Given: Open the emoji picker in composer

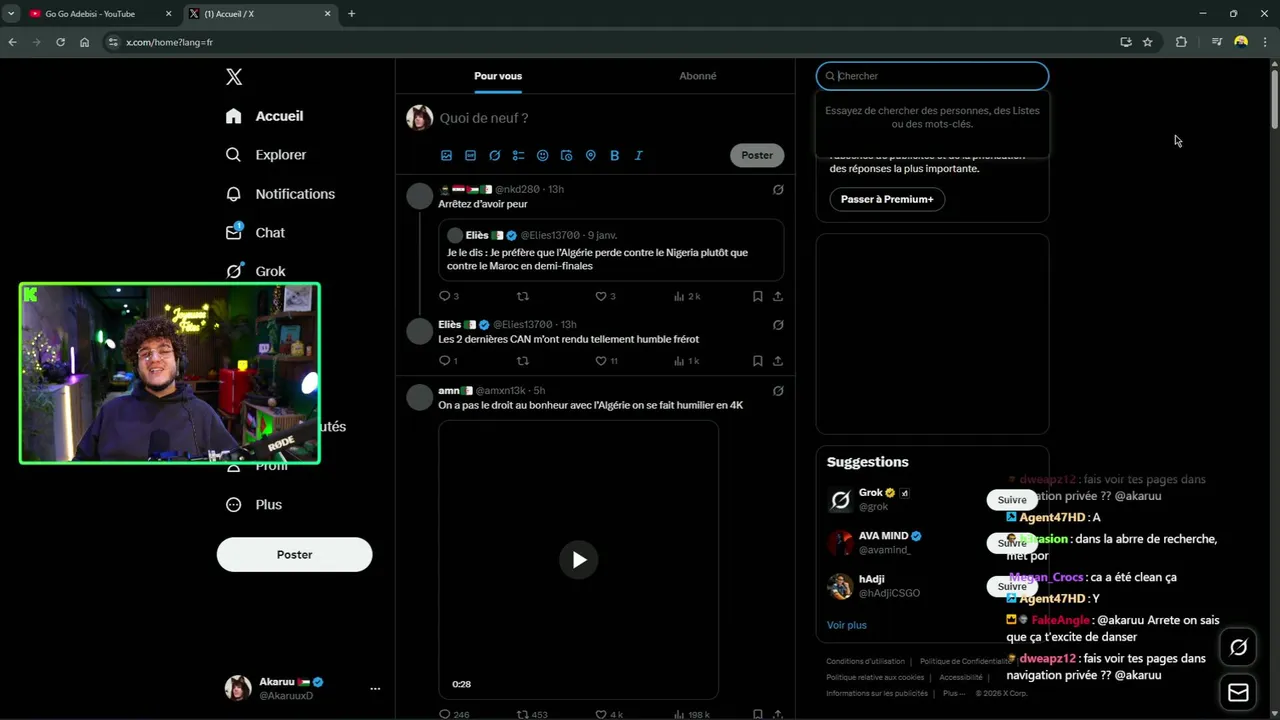Looking at the screenshot, I should 543,155.
